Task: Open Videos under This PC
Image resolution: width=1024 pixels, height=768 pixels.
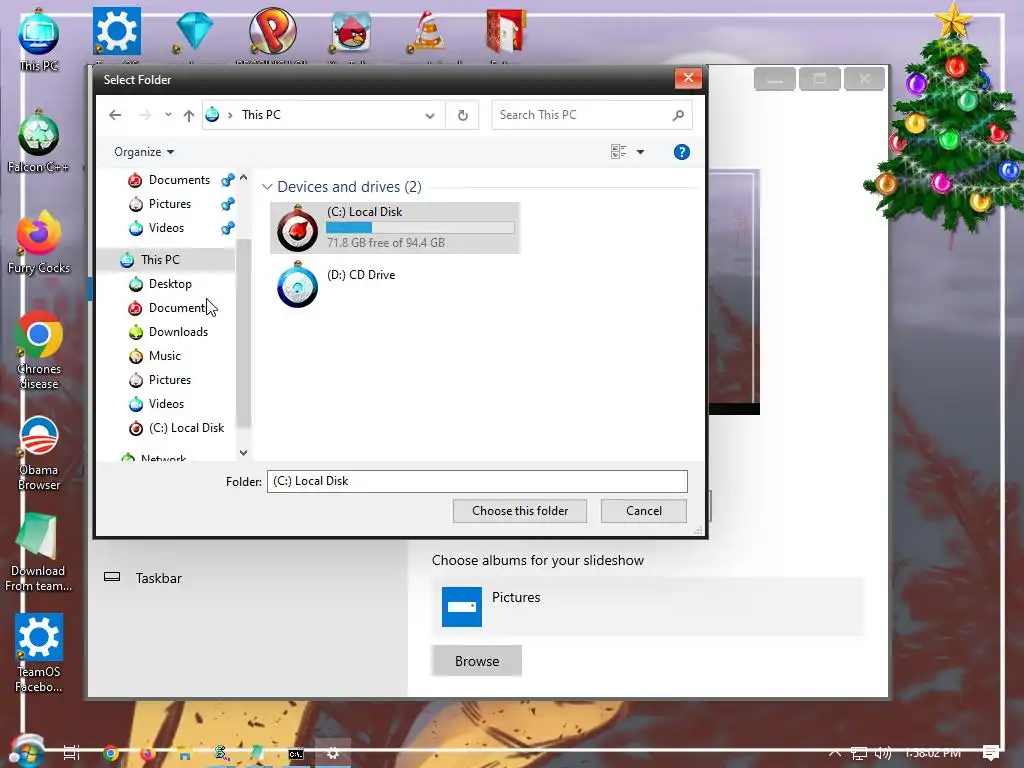Action: click(x=166, y=404)
